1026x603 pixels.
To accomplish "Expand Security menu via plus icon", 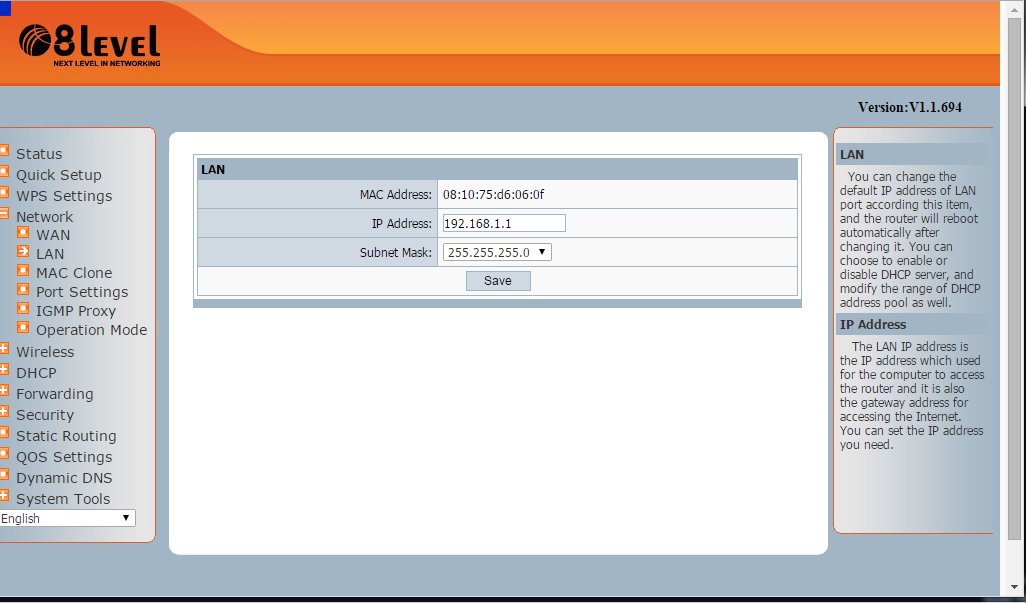I will pyautogui.click(x=4, y=411).
